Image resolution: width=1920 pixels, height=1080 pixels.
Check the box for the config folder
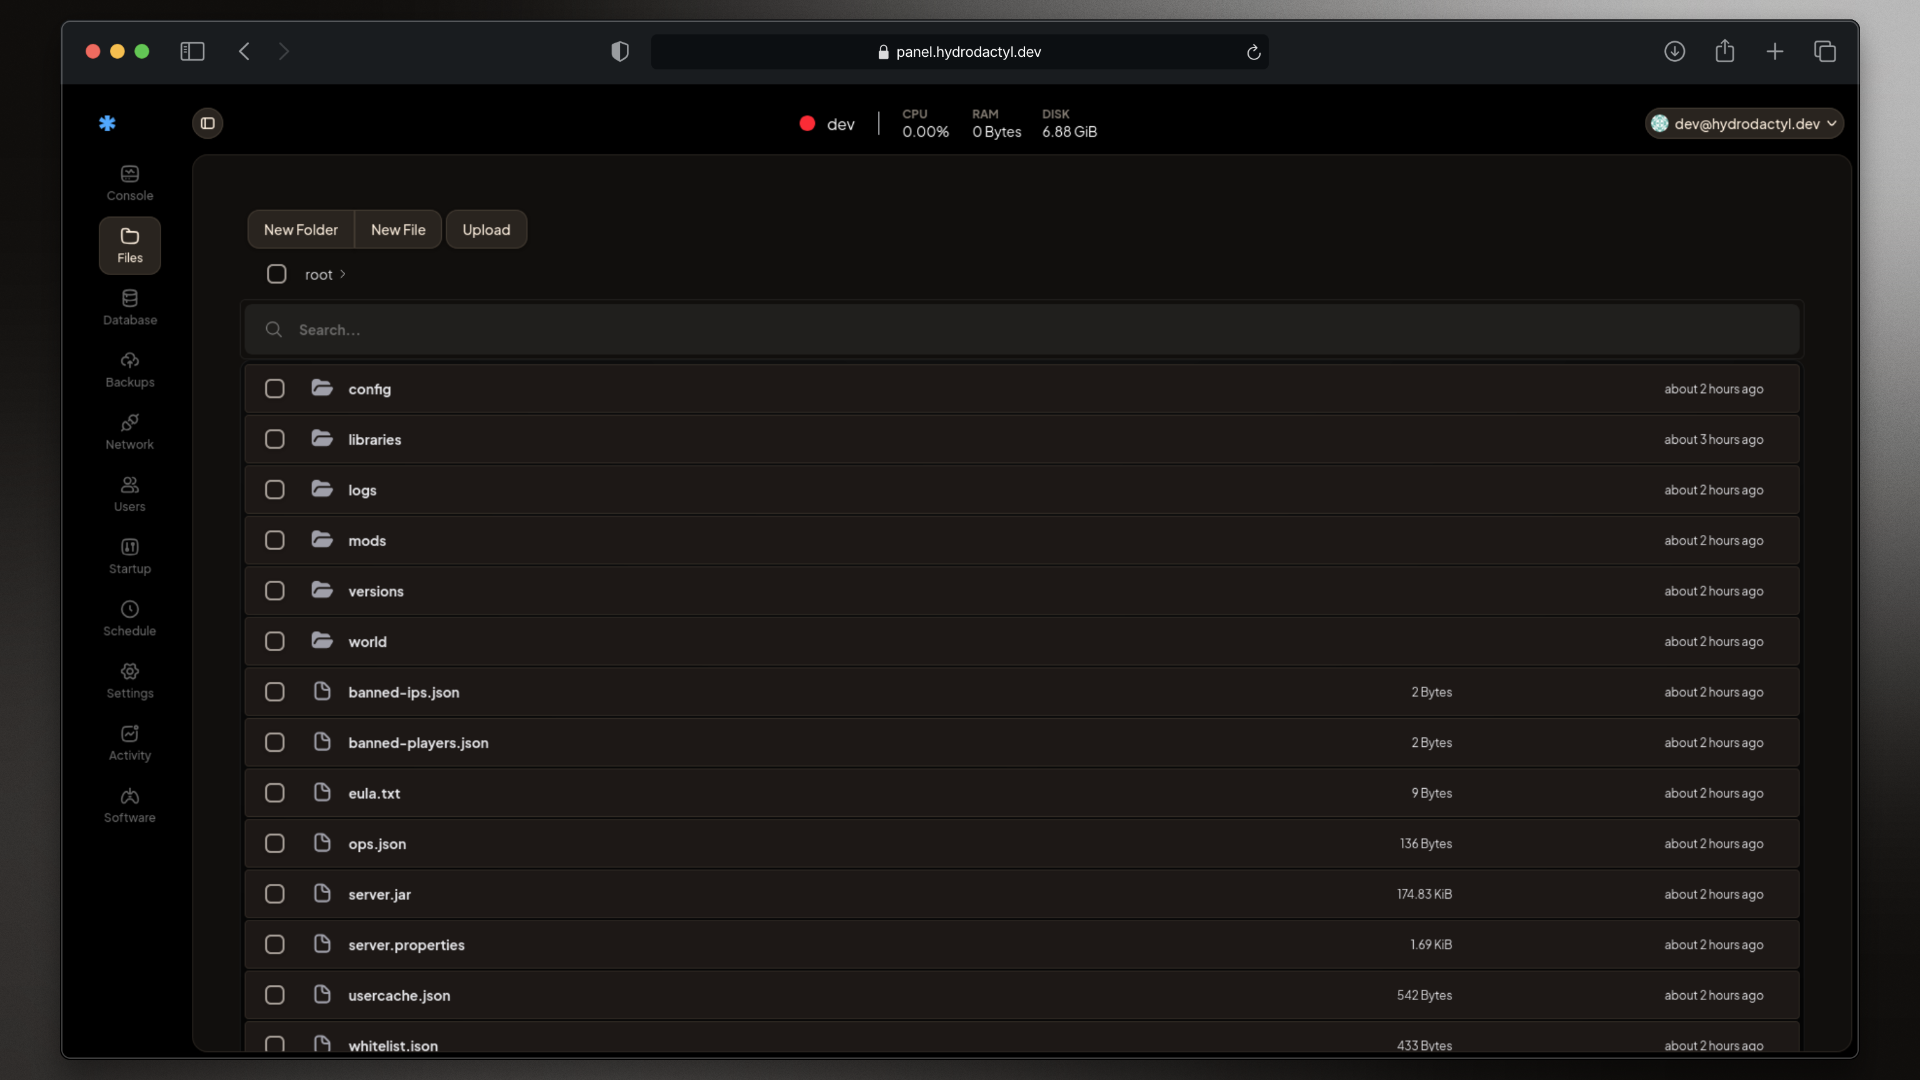click(275, 389)
